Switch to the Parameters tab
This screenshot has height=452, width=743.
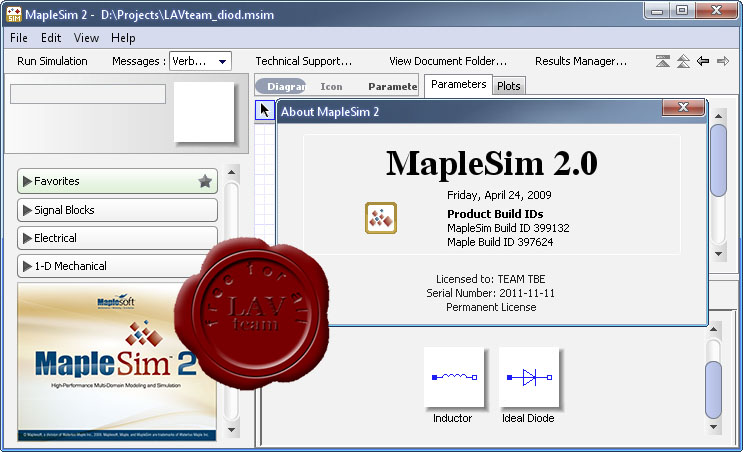pyautogui.click(x=458, y=85)
